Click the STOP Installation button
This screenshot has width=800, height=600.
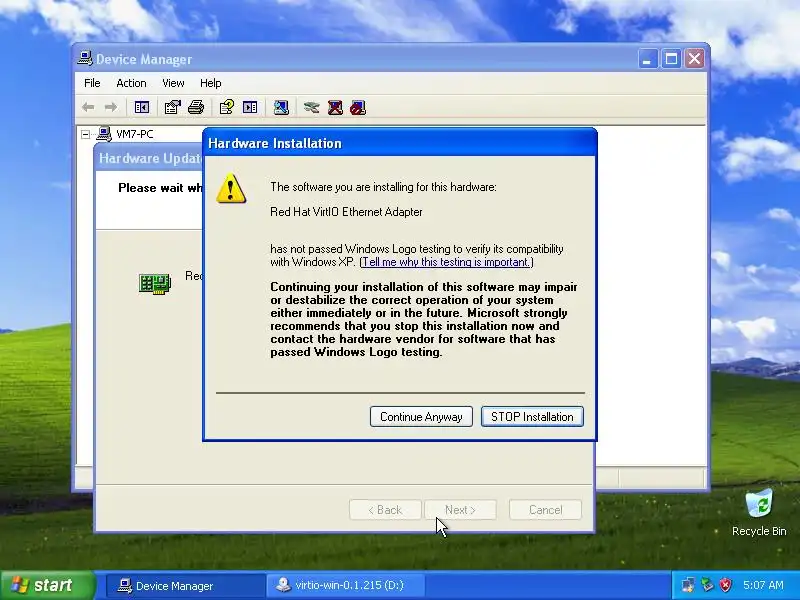532,417
